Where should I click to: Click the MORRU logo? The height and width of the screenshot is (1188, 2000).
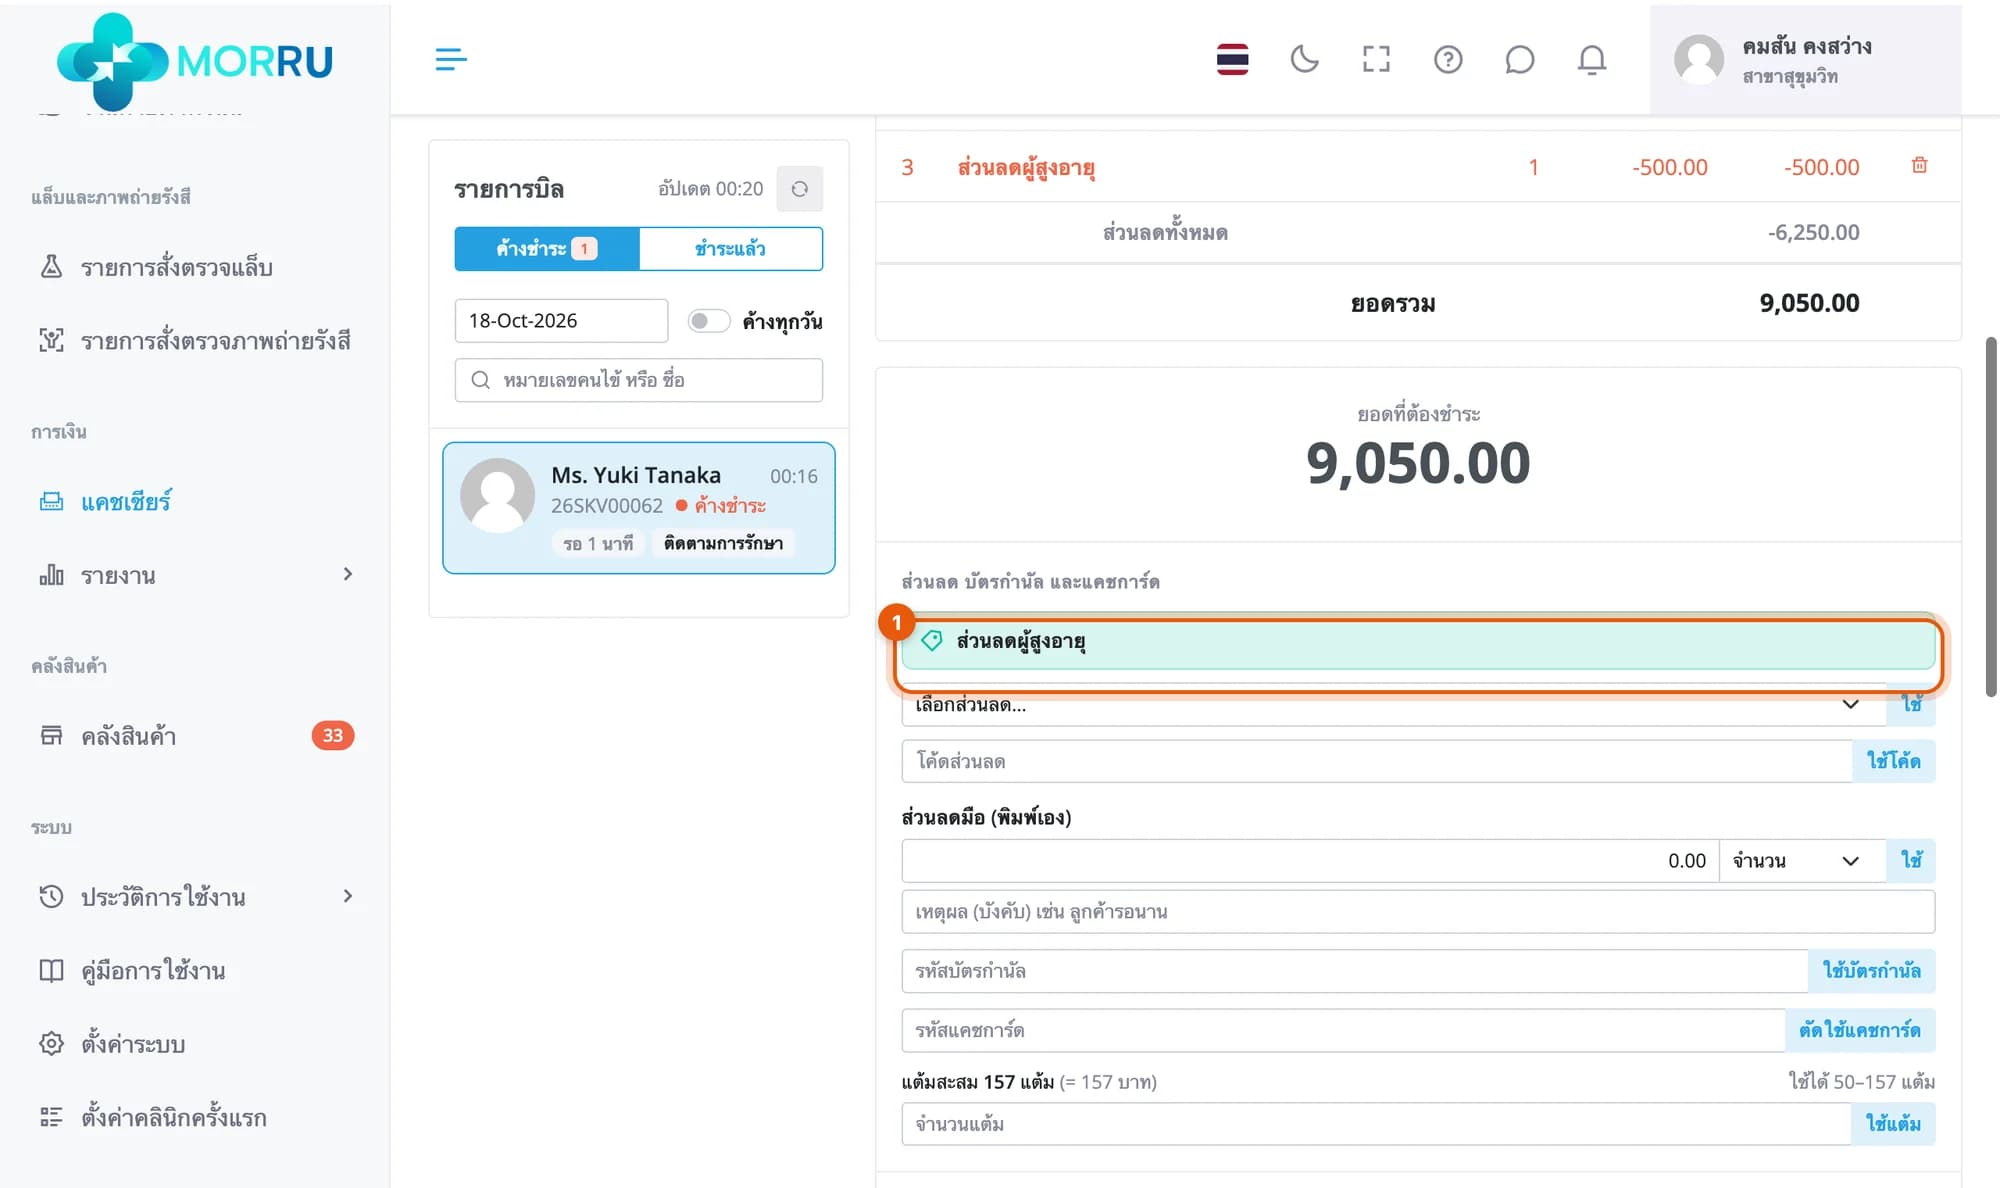(195, 61)
